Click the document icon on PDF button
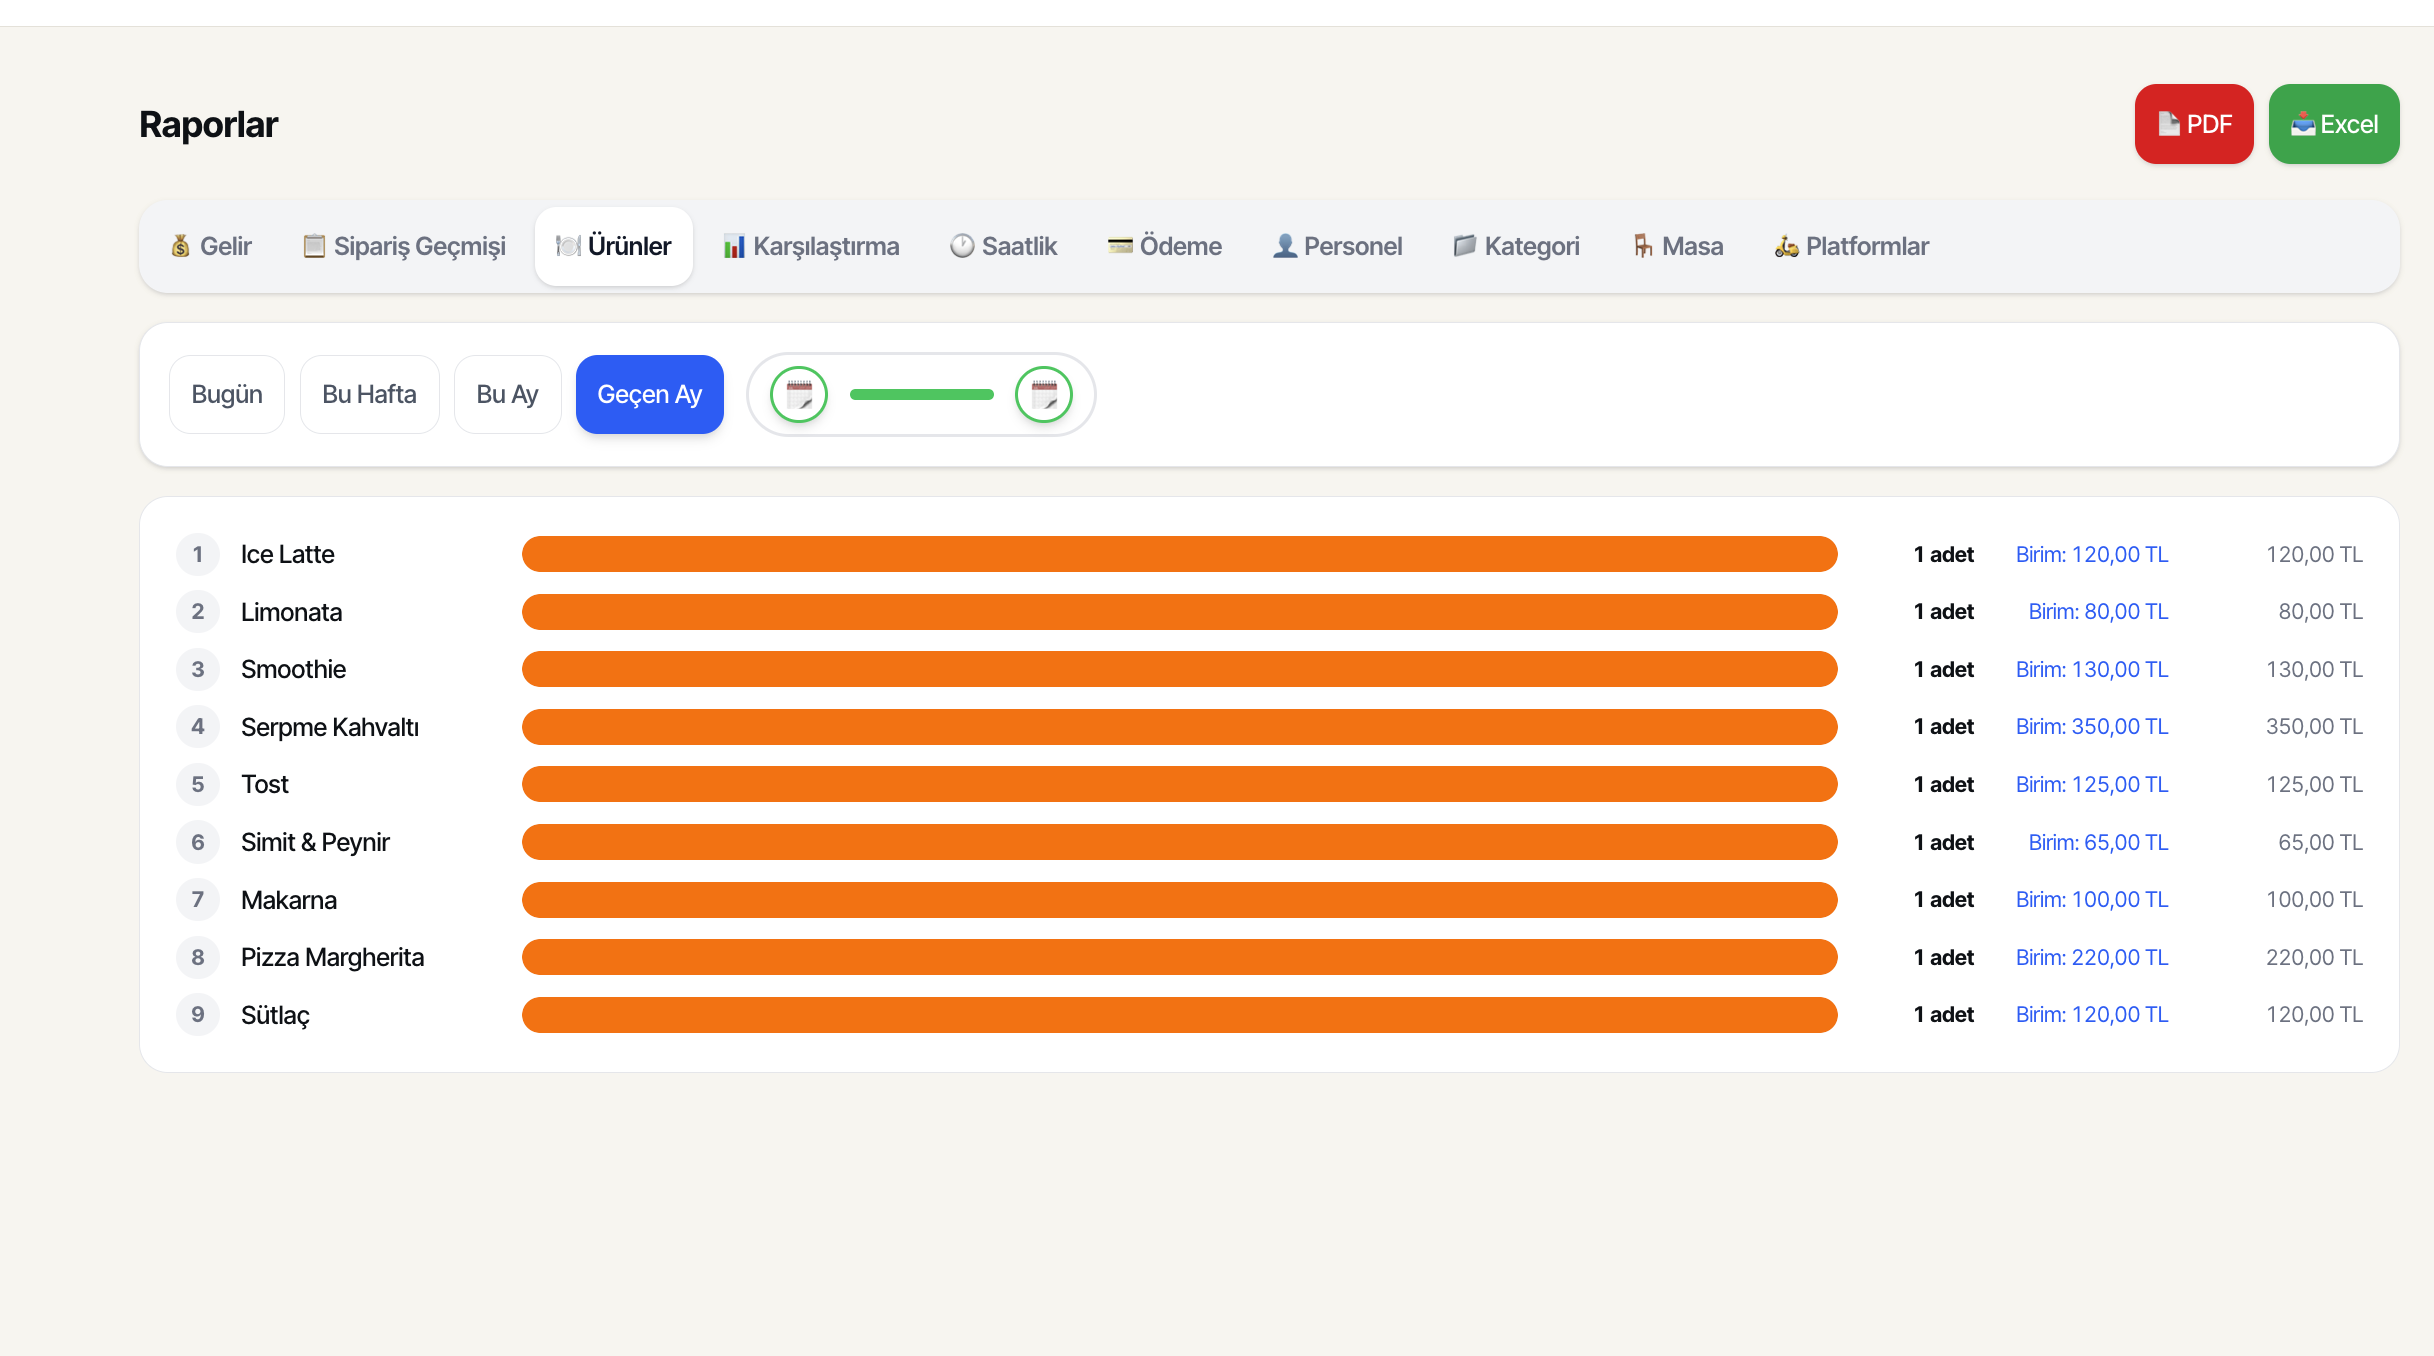2434x1356 pixels. [2169, 124]
